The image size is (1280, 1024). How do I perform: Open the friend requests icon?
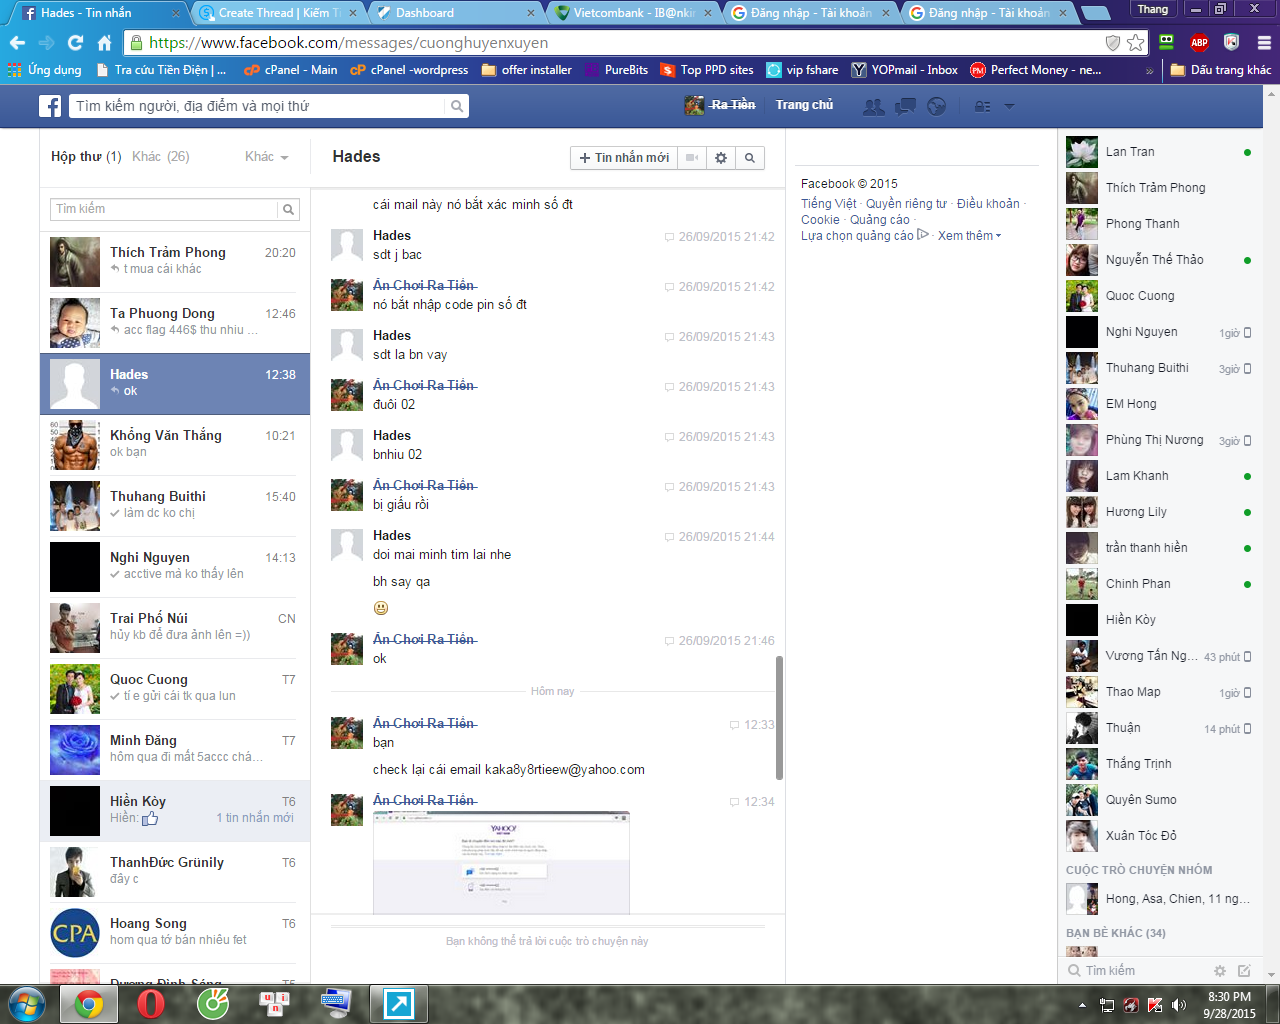click(874, 106)
